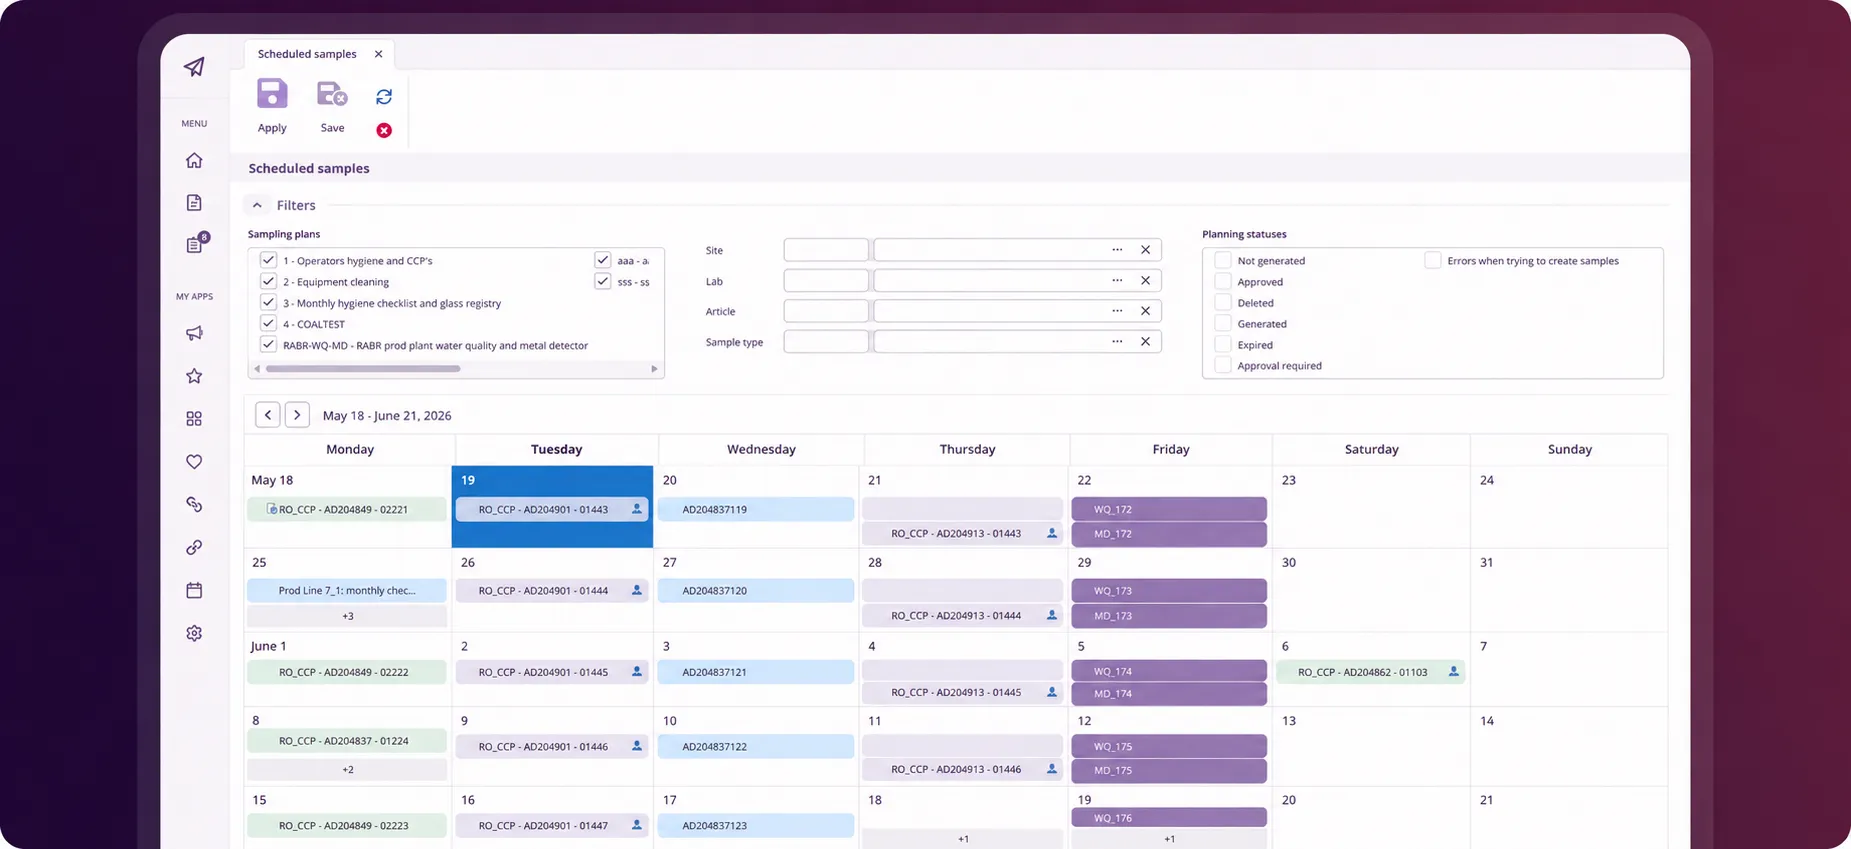Click the sampling plans horizontal scrollbar

click(x=363, y=369)
